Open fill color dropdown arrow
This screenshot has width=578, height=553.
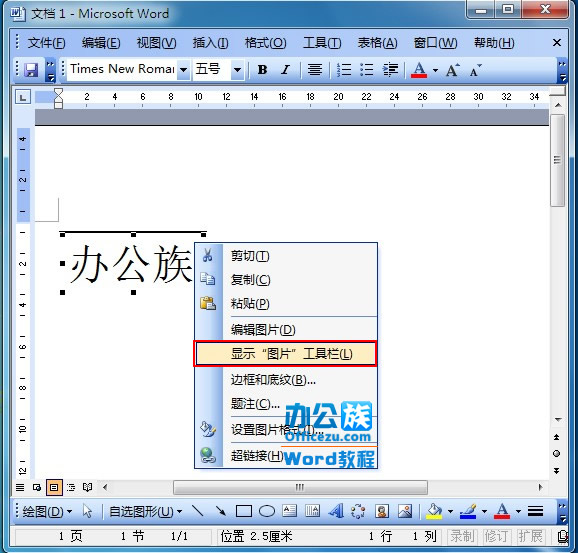450,511
